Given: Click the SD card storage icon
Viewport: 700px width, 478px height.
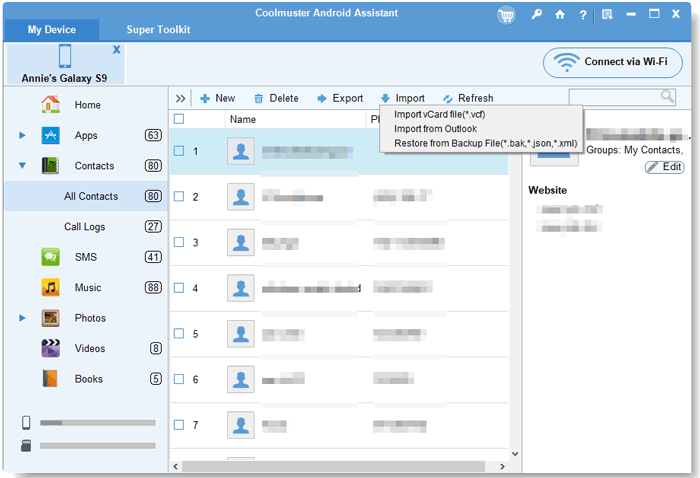Looking at the screenshot, I should click(26, 445).
